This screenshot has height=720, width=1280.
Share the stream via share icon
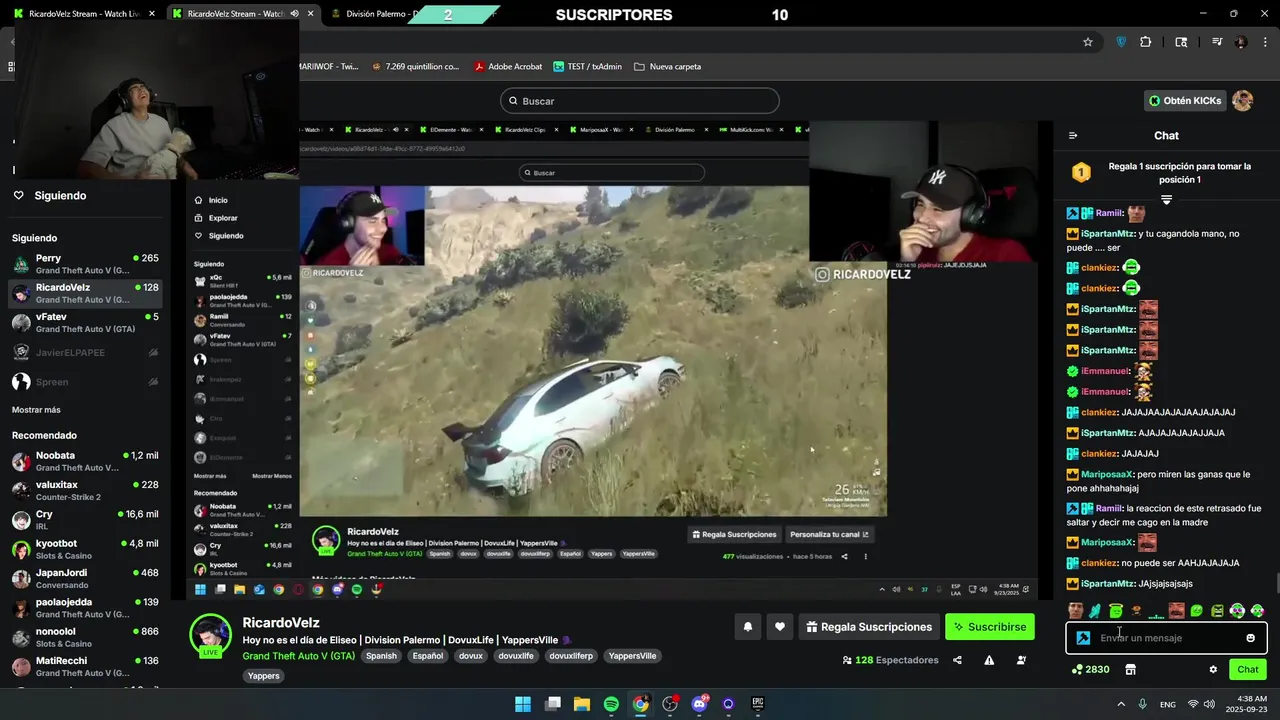[957, 660]
